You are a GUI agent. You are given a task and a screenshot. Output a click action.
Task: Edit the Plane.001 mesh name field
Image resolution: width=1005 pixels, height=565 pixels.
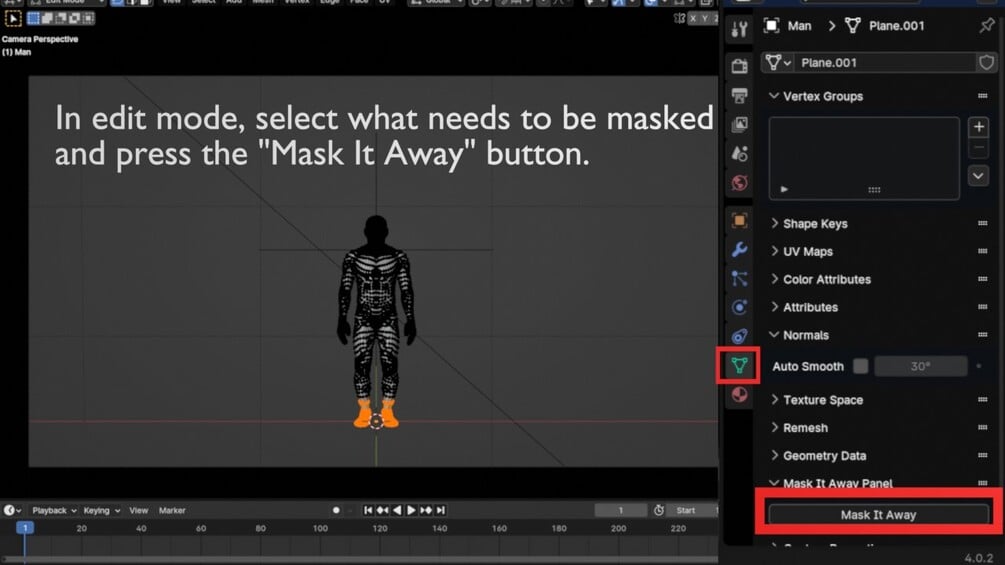[x=885, y=62]
